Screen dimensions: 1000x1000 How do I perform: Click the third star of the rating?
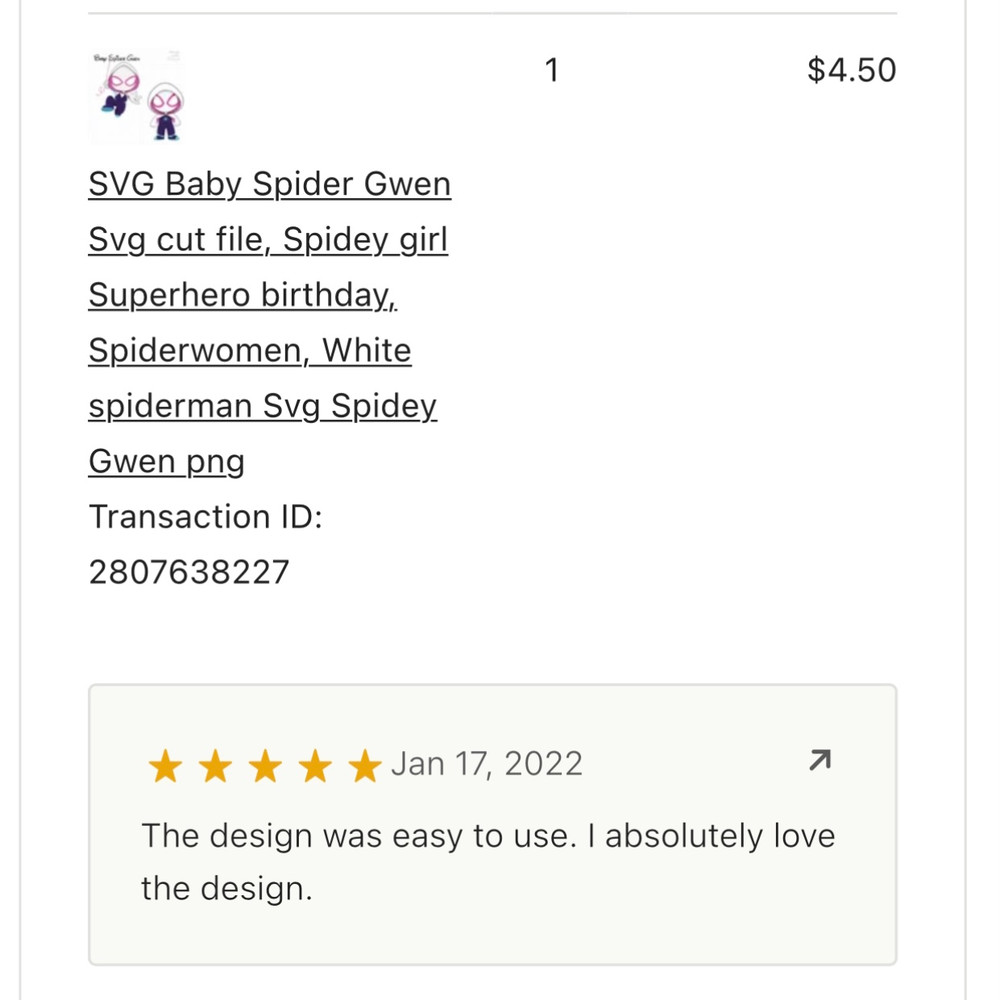coord(265,767)
